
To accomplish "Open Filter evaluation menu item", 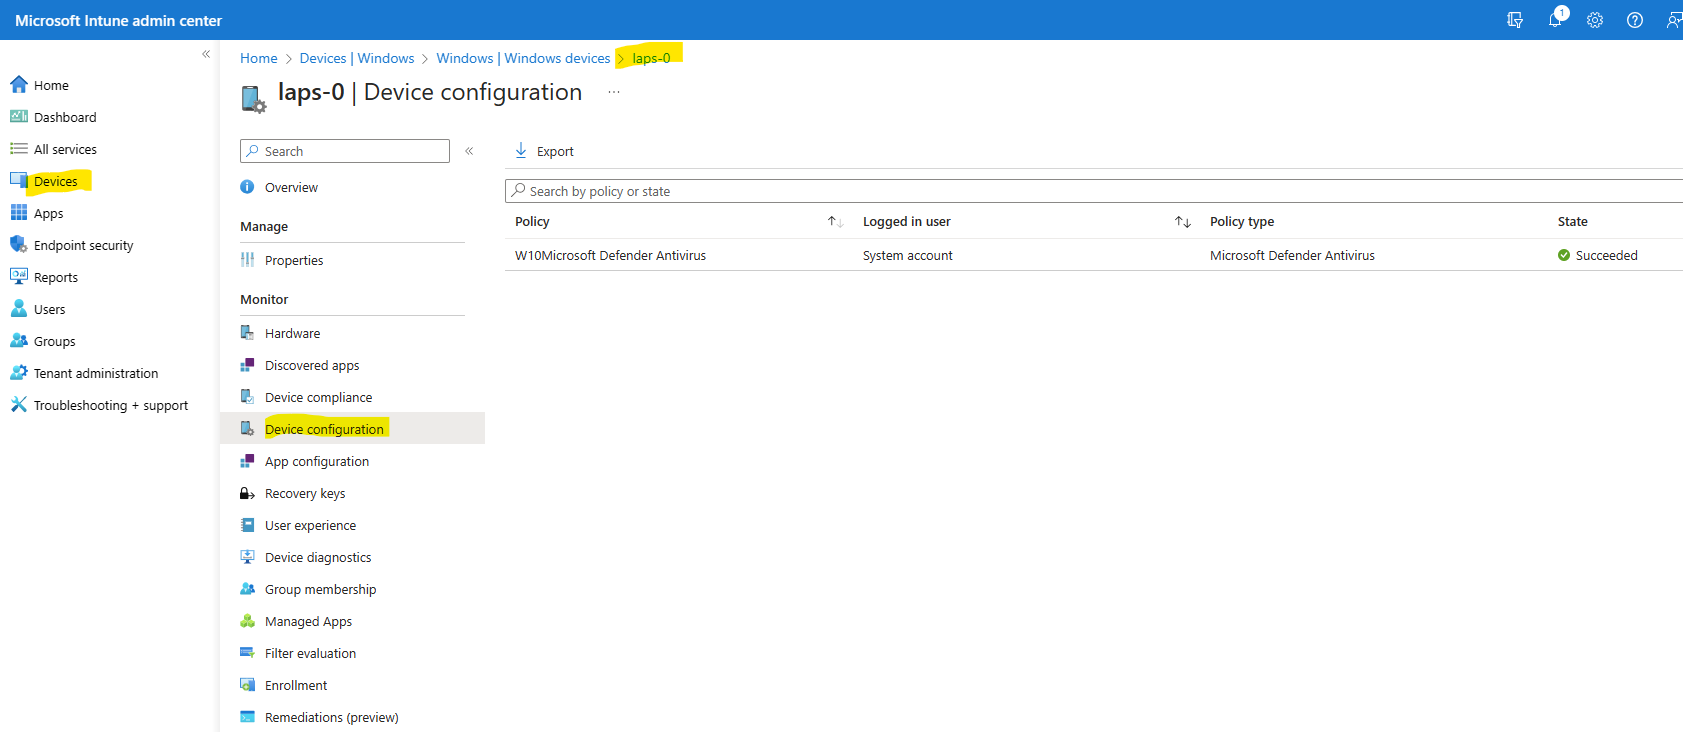I will pyautogui.click(x=310, y=654).
